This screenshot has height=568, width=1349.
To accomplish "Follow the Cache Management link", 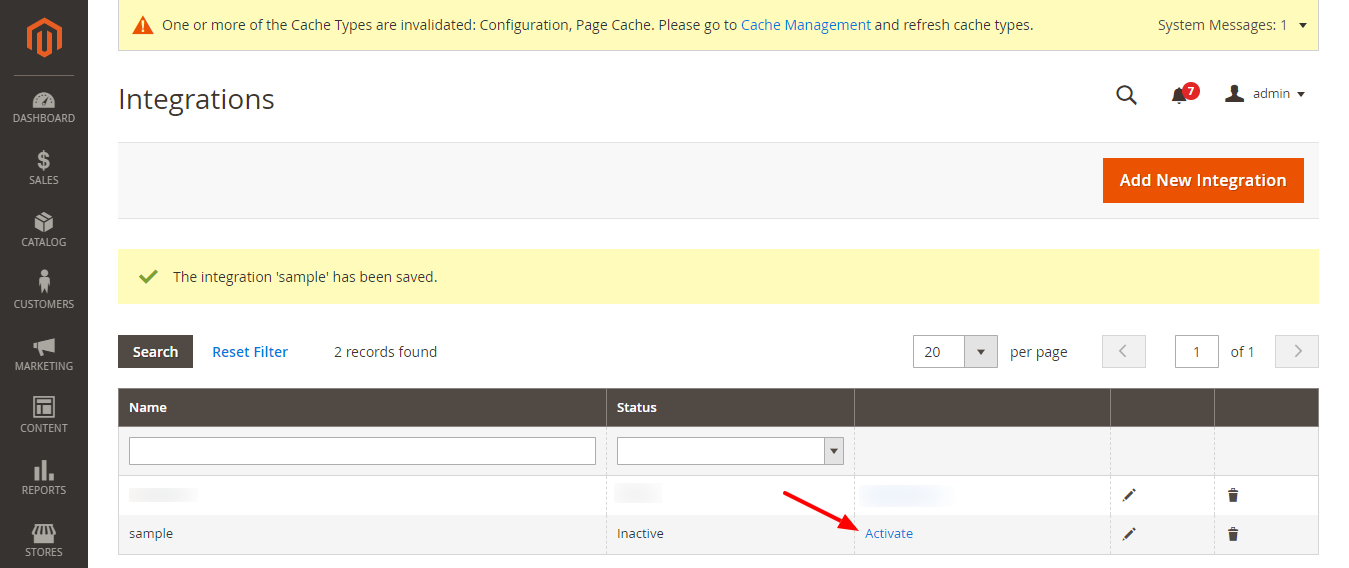I will pyautogui.click(x=805, y=25).
